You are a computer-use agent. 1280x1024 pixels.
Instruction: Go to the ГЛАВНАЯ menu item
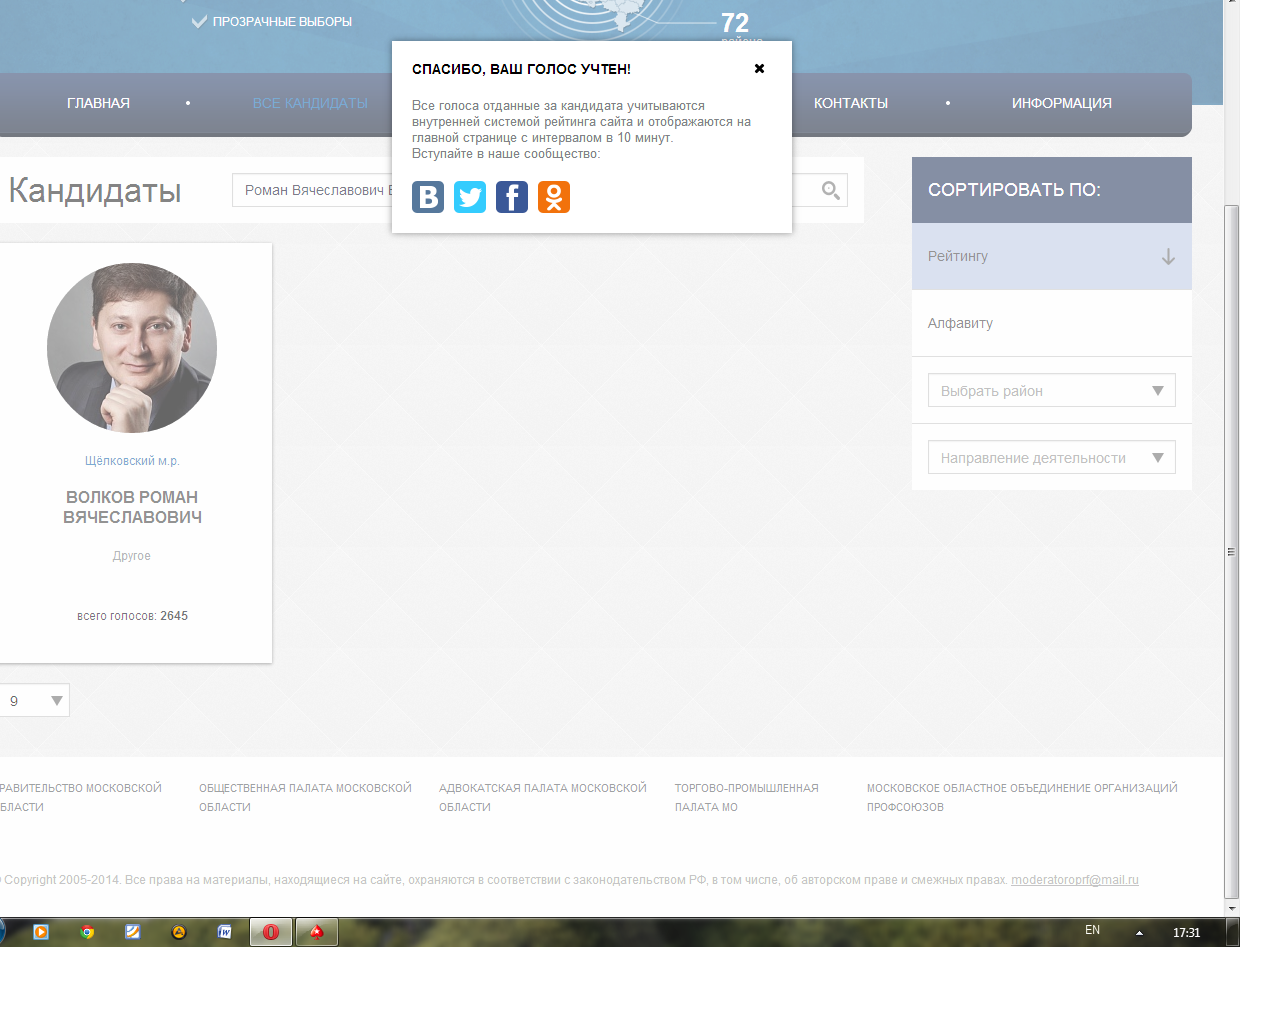pyautogui.click(x=98, y=103)
